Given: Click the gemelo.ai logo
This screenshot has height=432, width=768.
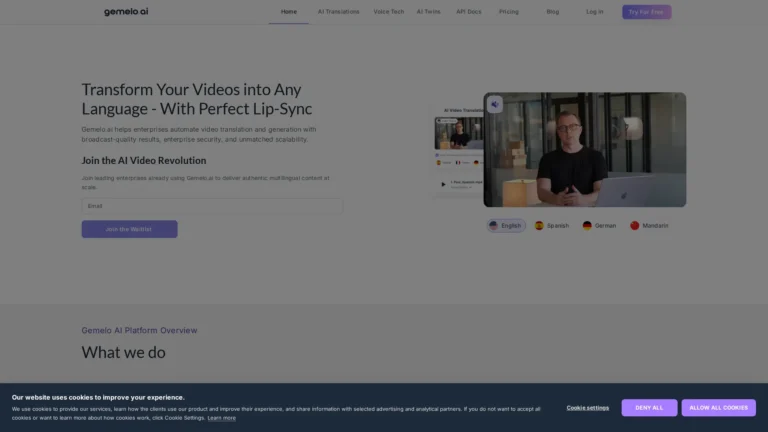Looking at the screenshot, I should pyautogui.click(x=126, y=12).
